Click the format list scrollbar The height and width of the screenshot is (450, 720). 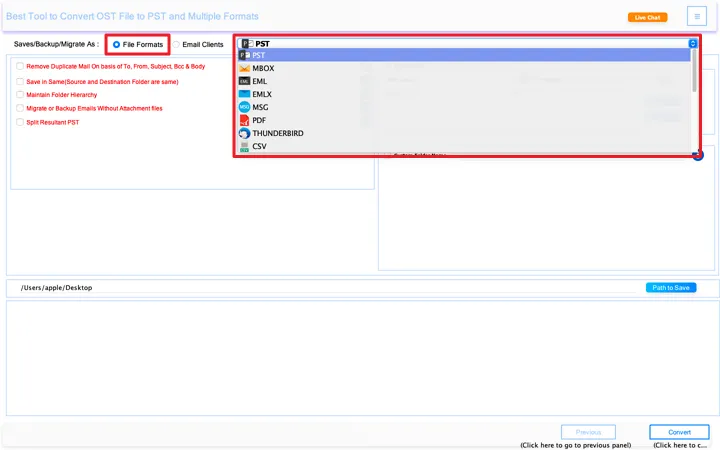[694, 75]
